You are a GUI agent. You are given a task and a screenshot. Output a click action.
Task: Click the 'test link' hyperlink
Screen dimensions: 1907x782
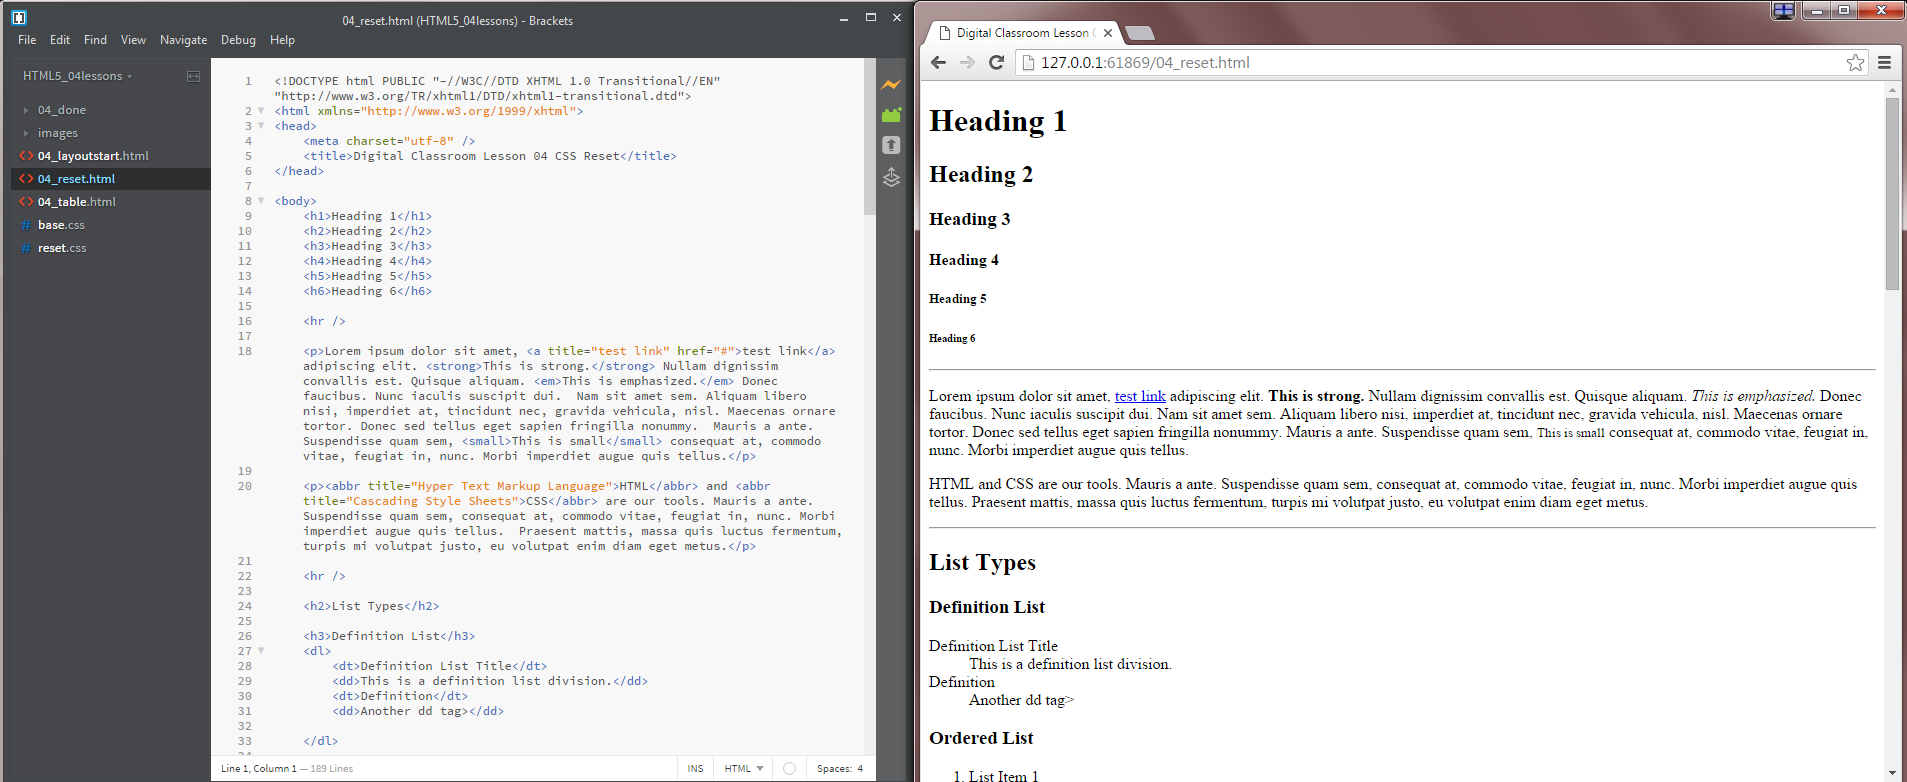click(x=1140, y=396)
